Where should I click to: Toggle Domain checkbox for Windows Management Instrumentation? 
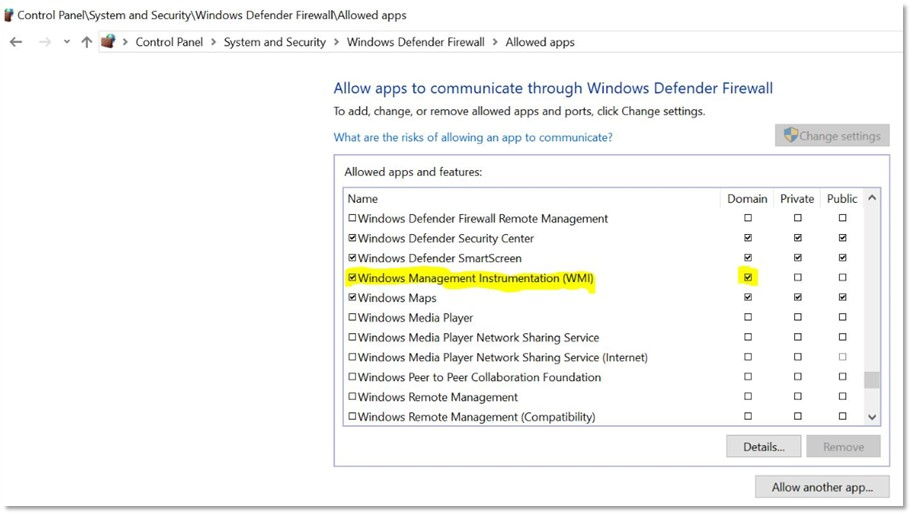(747, 277)
